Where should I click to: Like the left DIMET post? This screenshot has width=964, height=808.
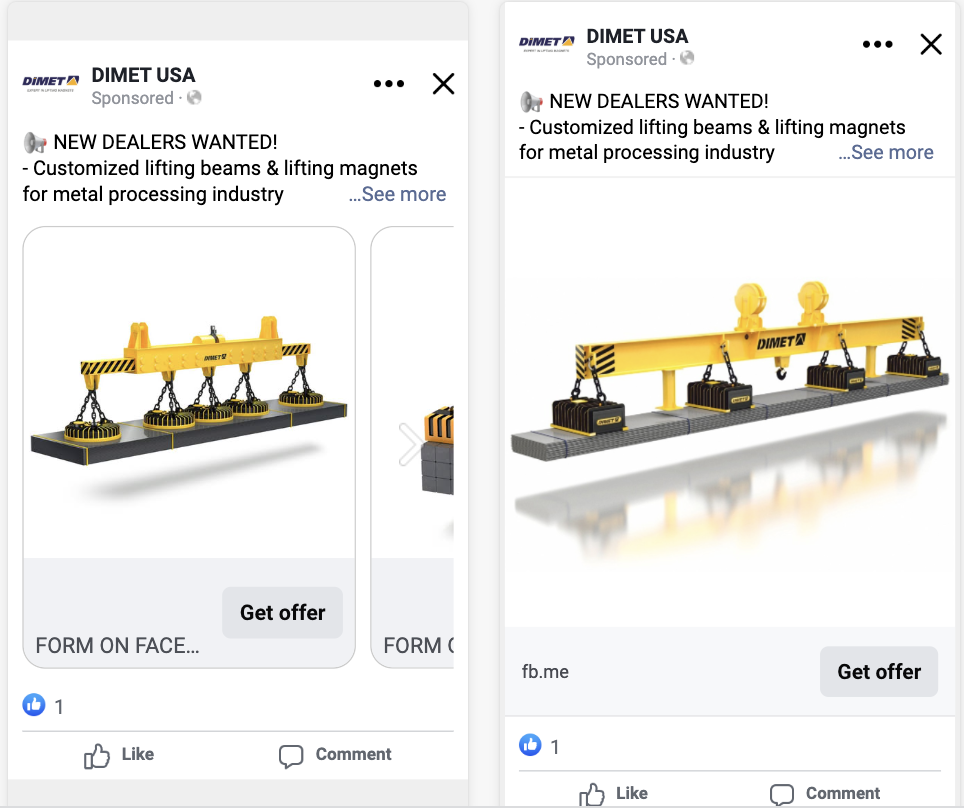tap(119, 755)
